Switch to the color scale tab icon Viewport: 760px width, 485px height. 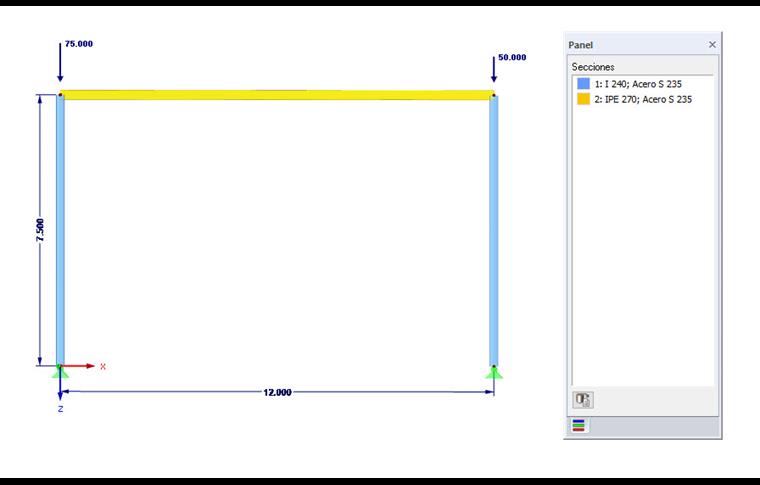[578, 425]
